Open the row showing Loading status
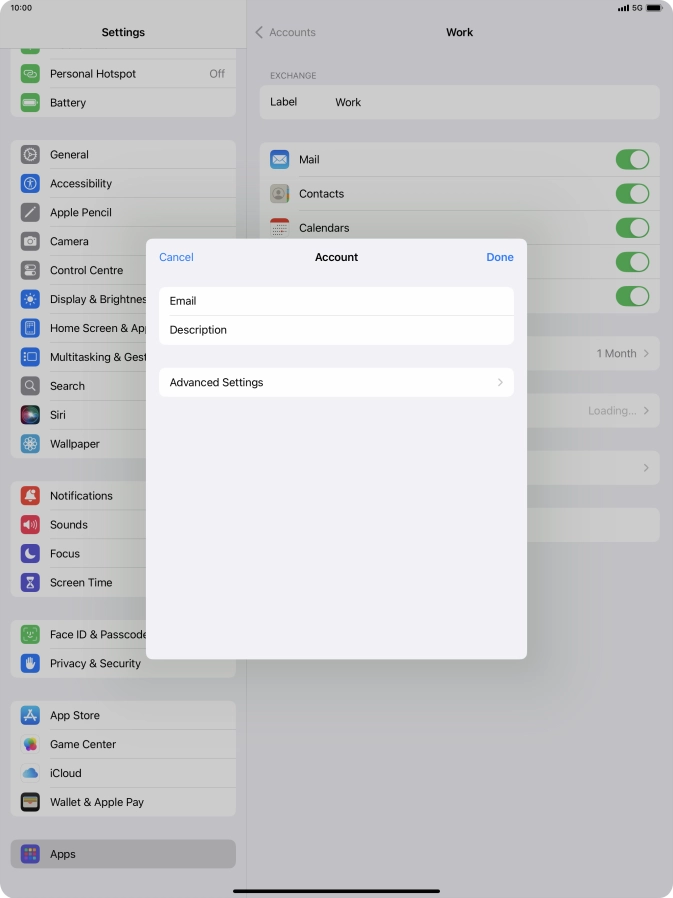 pos(618,411)
